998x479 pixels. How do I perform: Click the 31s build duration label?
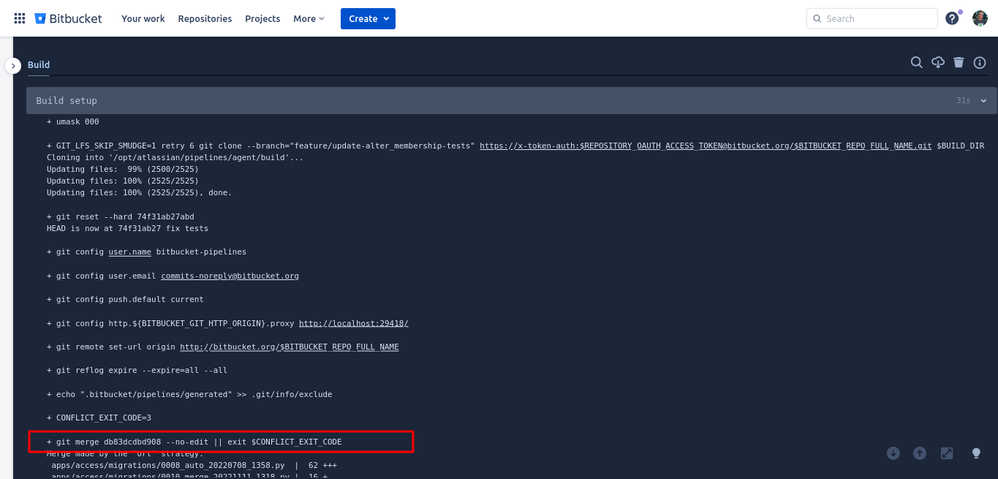(963, 101)
